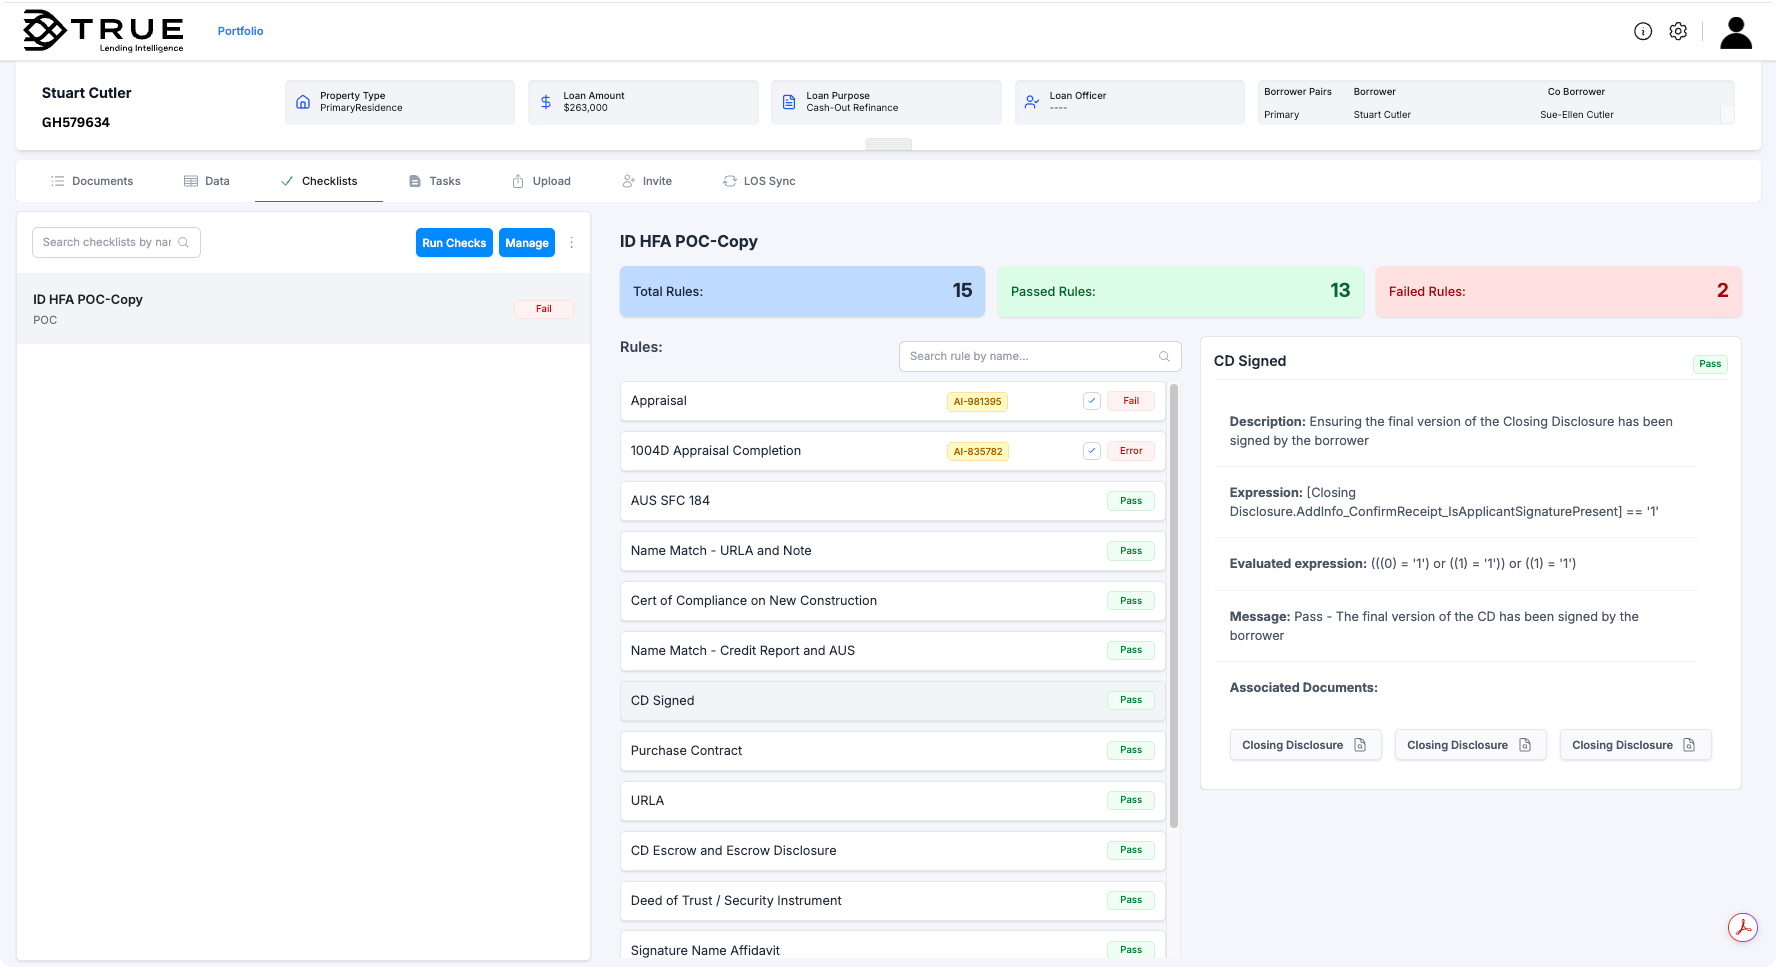Click the user profile avatar
The image size is (1776, 967).
point(1735,32)
